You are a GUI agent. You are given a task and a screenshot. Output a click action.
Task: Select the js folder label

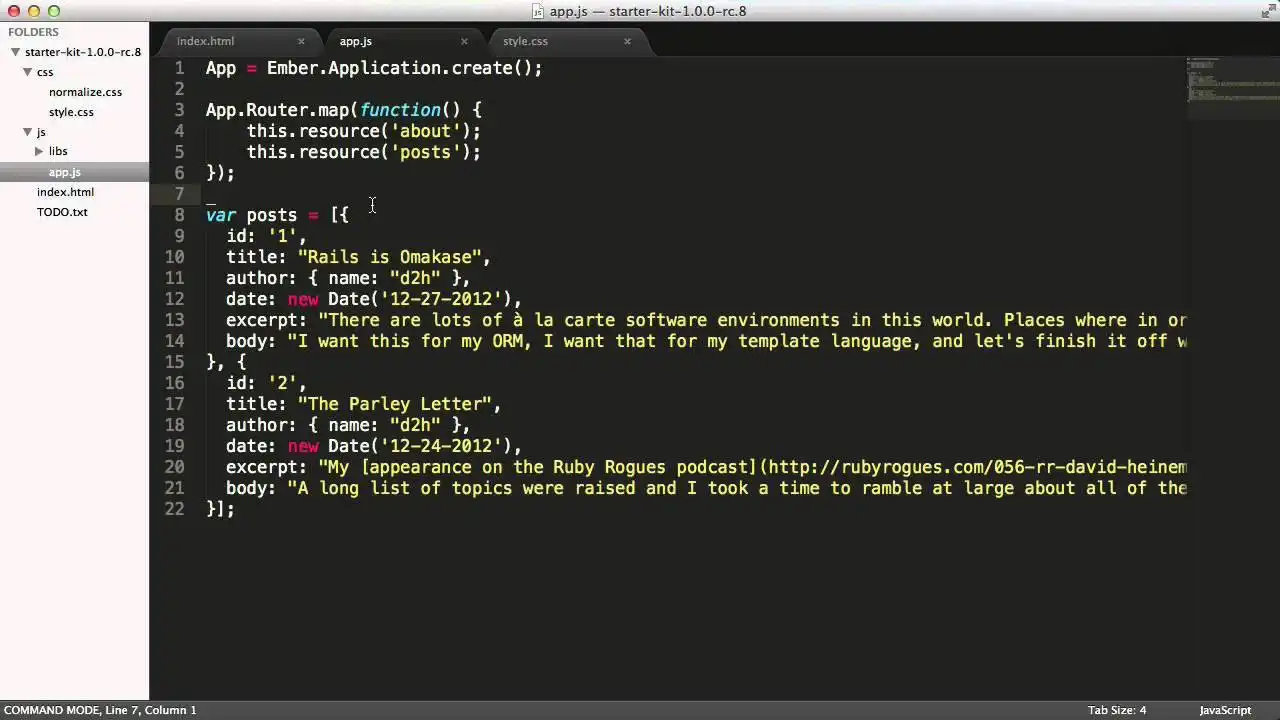point(41,132)
